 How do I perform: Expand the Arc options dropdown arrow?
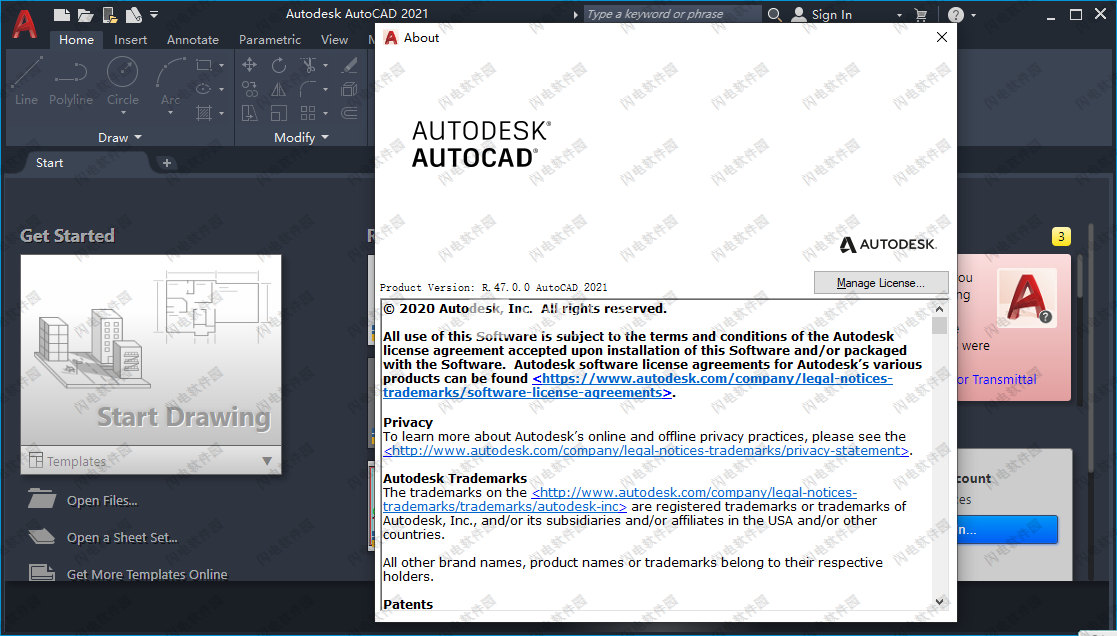click(x=170, y=113)
